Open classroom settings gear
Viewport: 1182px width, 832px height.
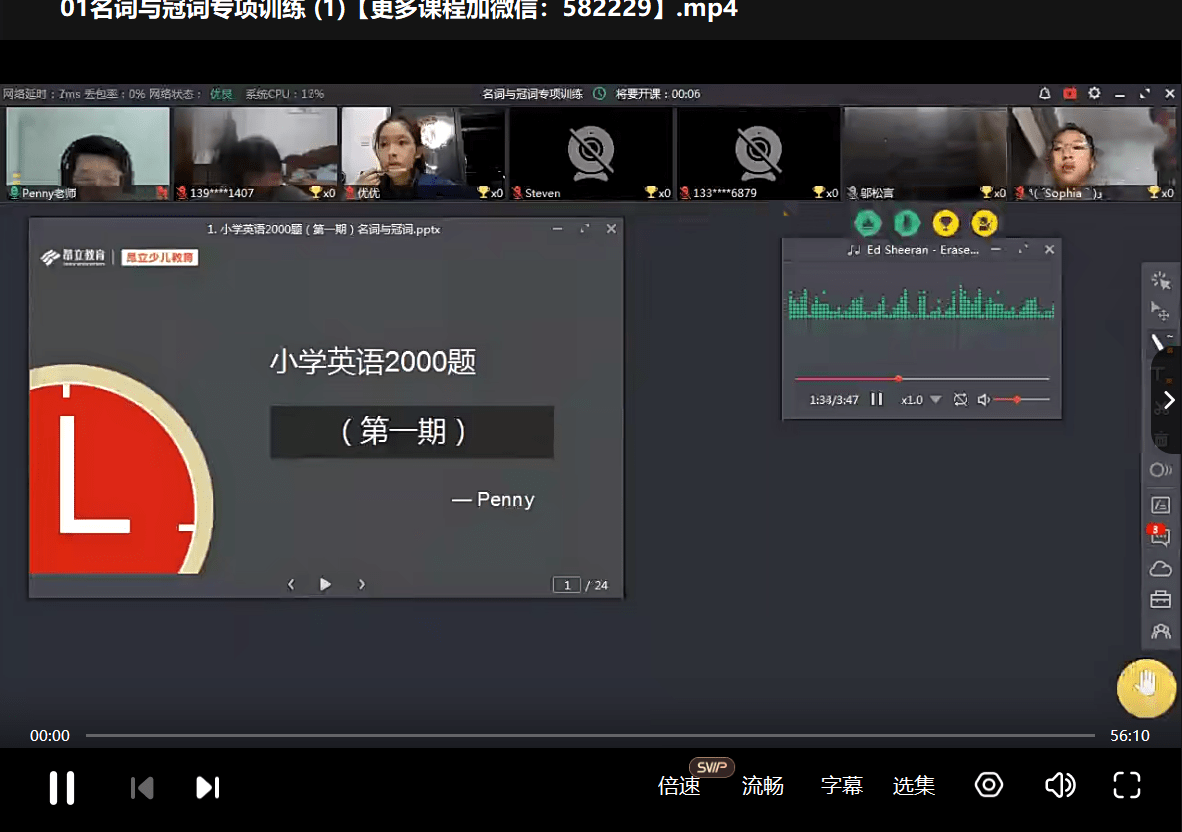(x=1095, y=93)
